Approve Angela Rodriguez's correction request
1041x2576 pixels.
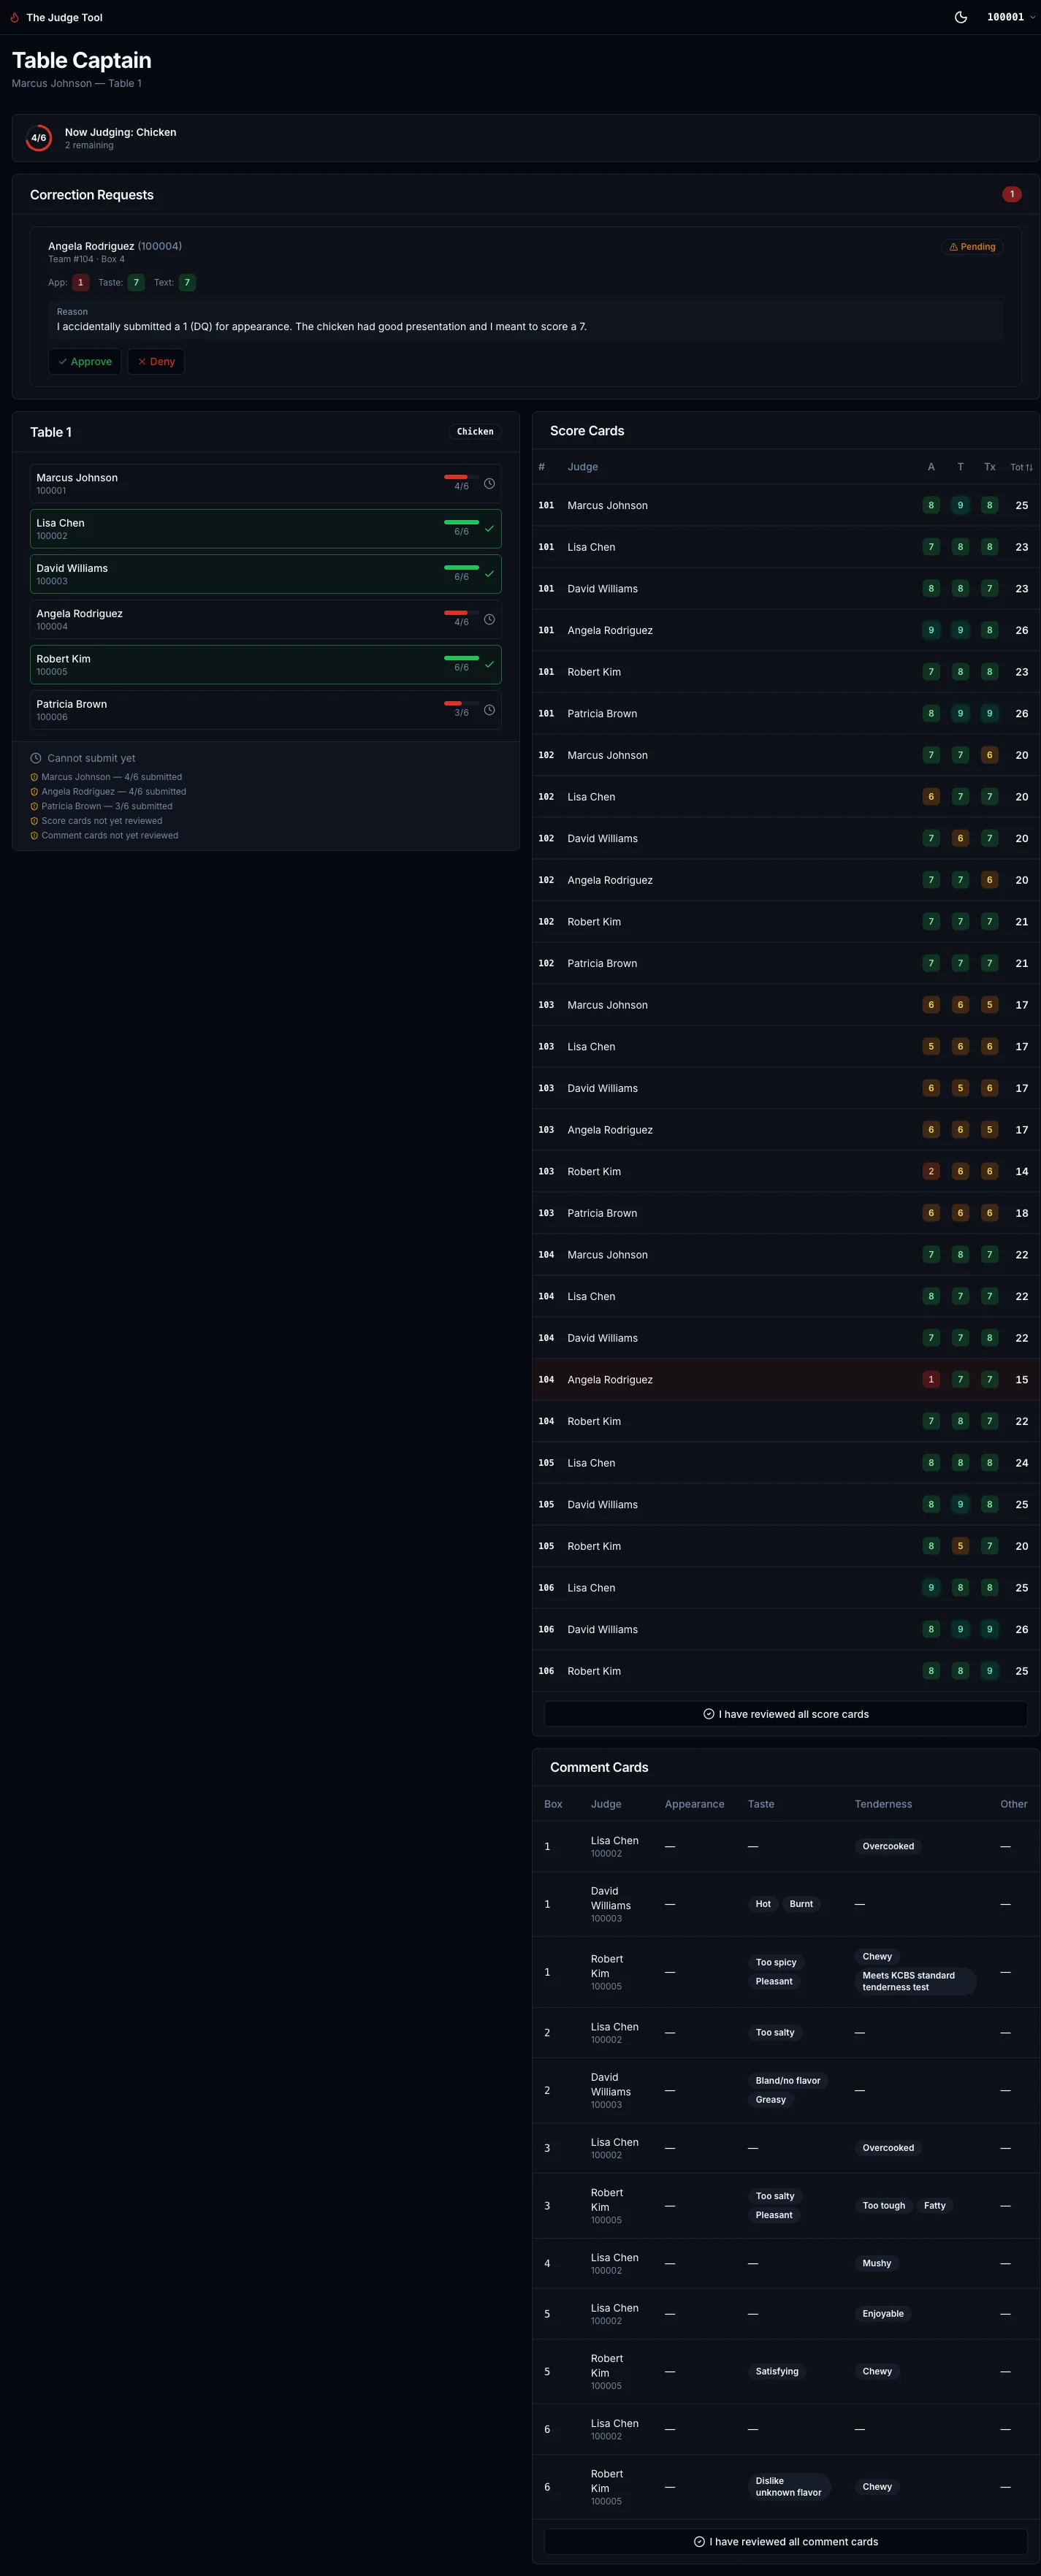pos(85,361)
